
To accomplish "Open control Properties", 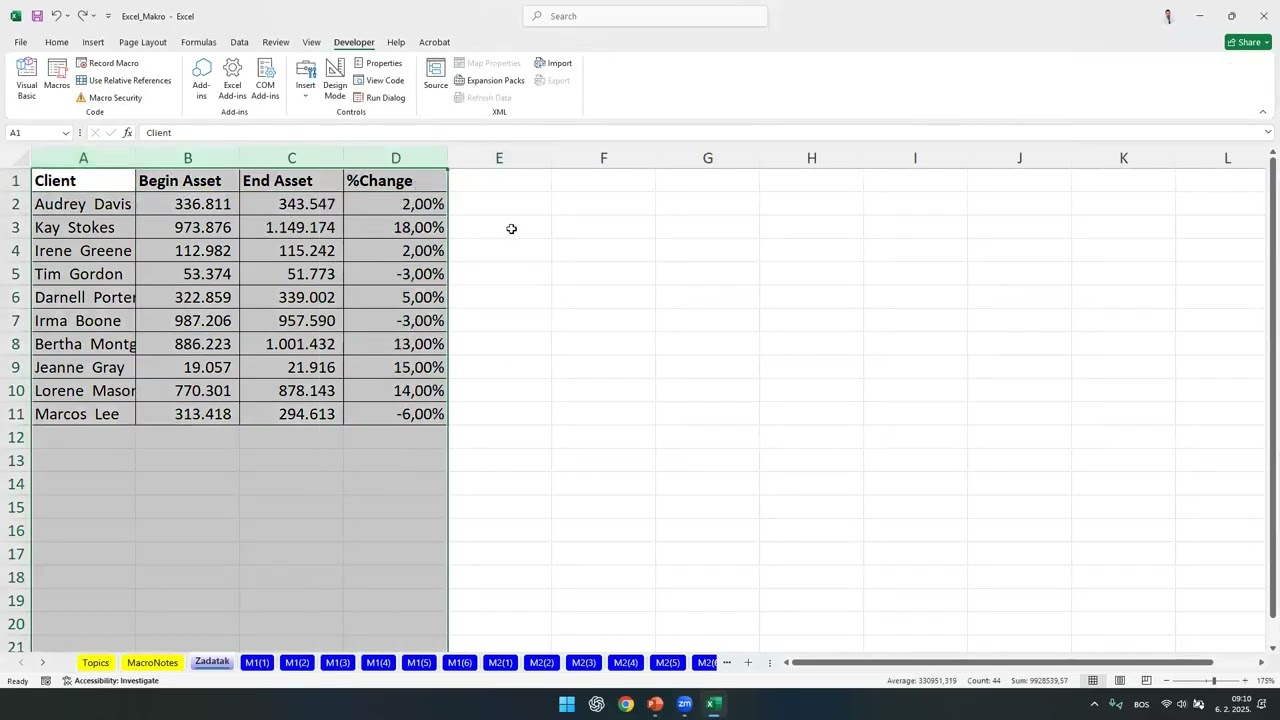I will point(378,63).
